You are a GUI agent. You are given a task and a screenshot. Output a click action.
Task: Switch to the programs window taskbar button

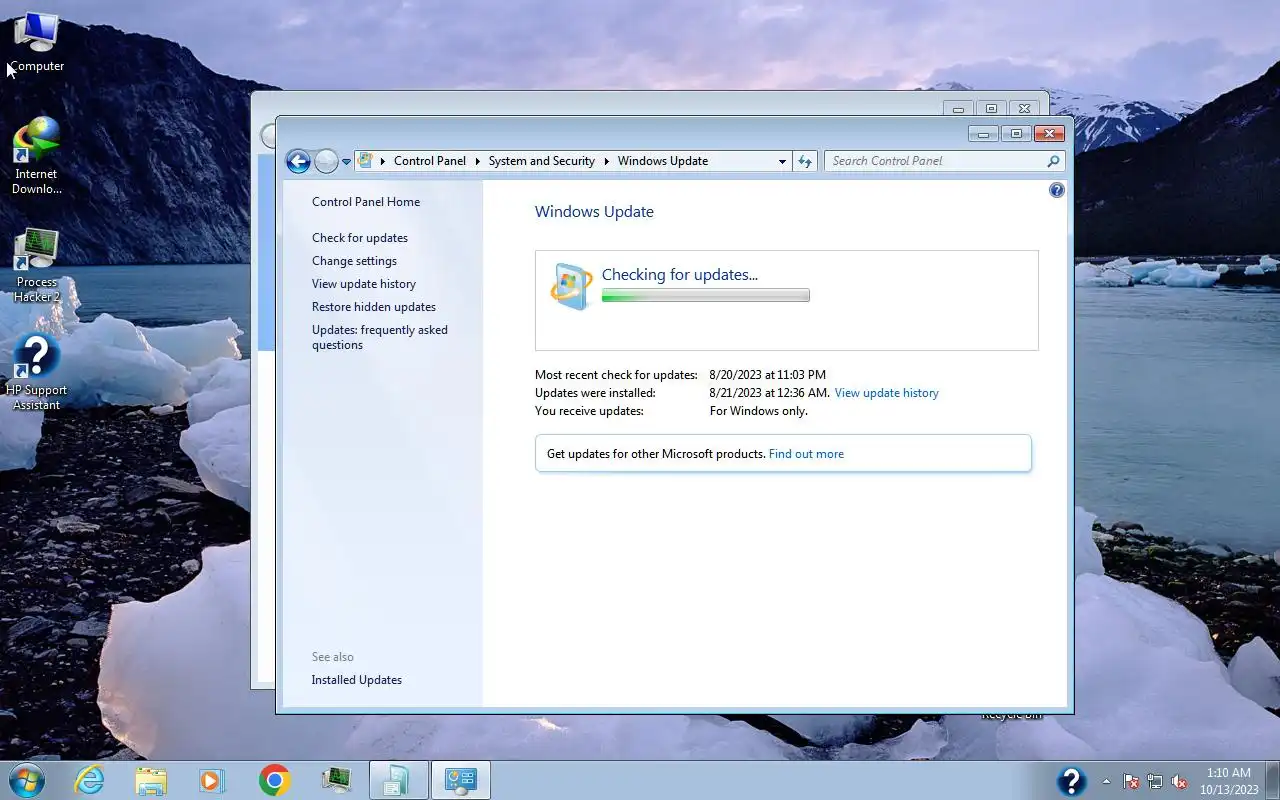tap(398, 780)
